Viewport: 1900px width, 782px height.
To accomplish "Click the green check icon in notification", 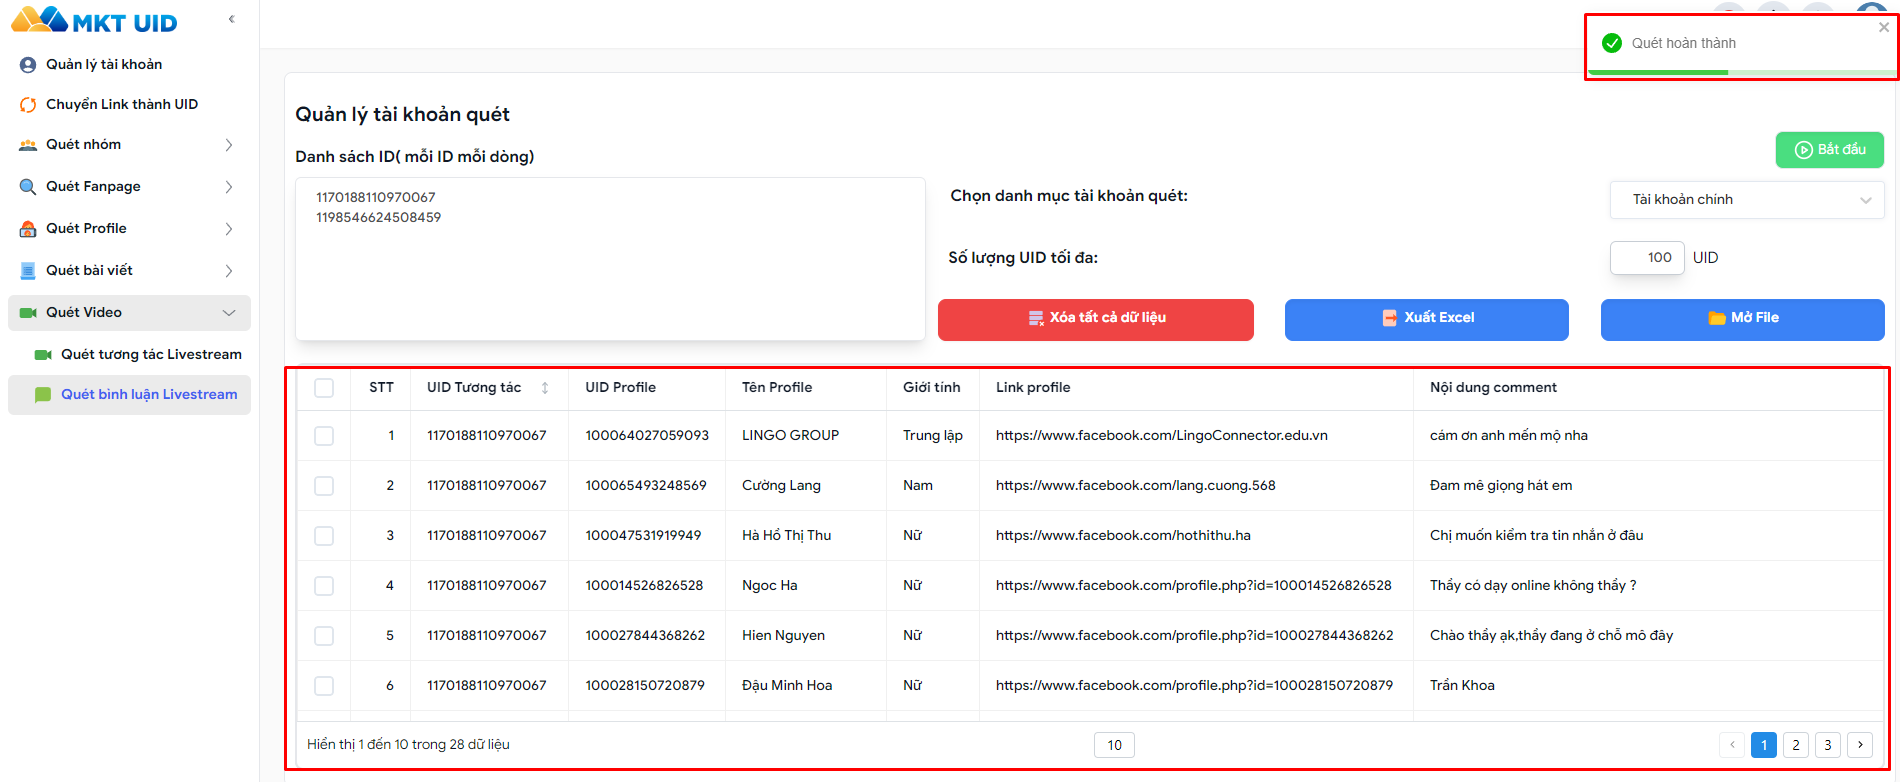I will pos(1612,43).
